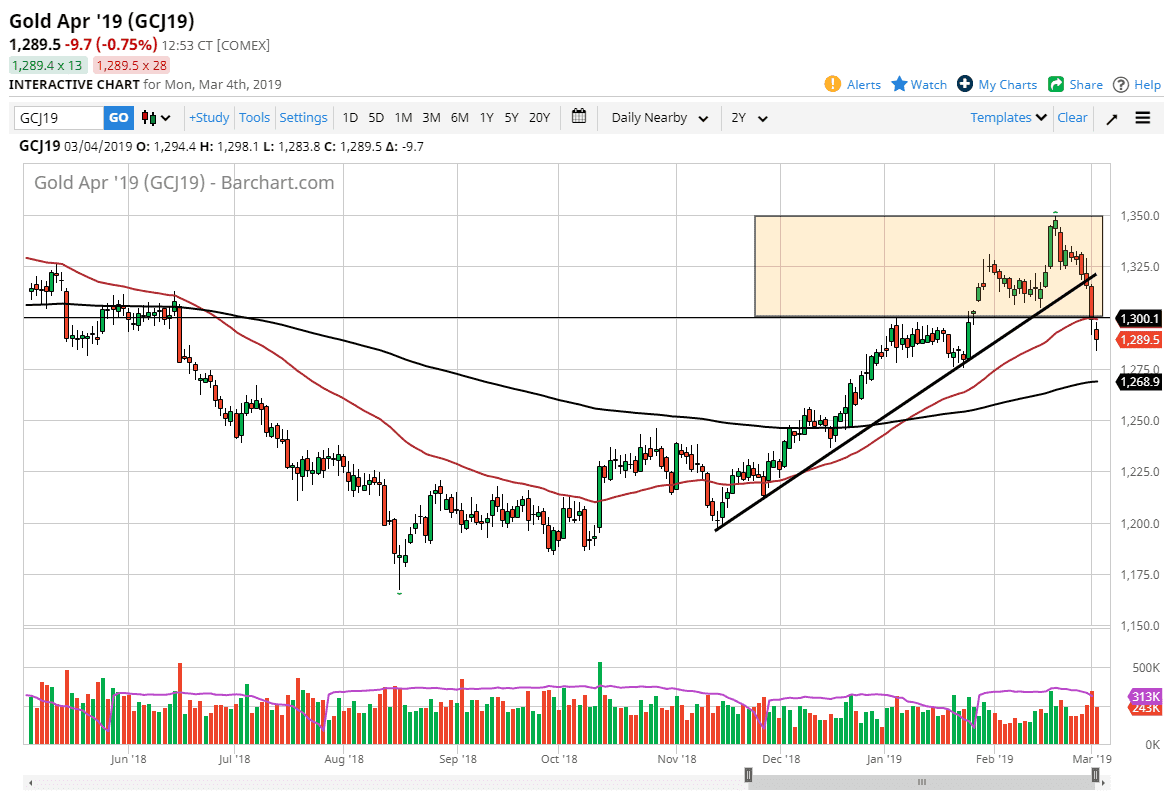Expand the Templates dropdown

(1008, 117)
